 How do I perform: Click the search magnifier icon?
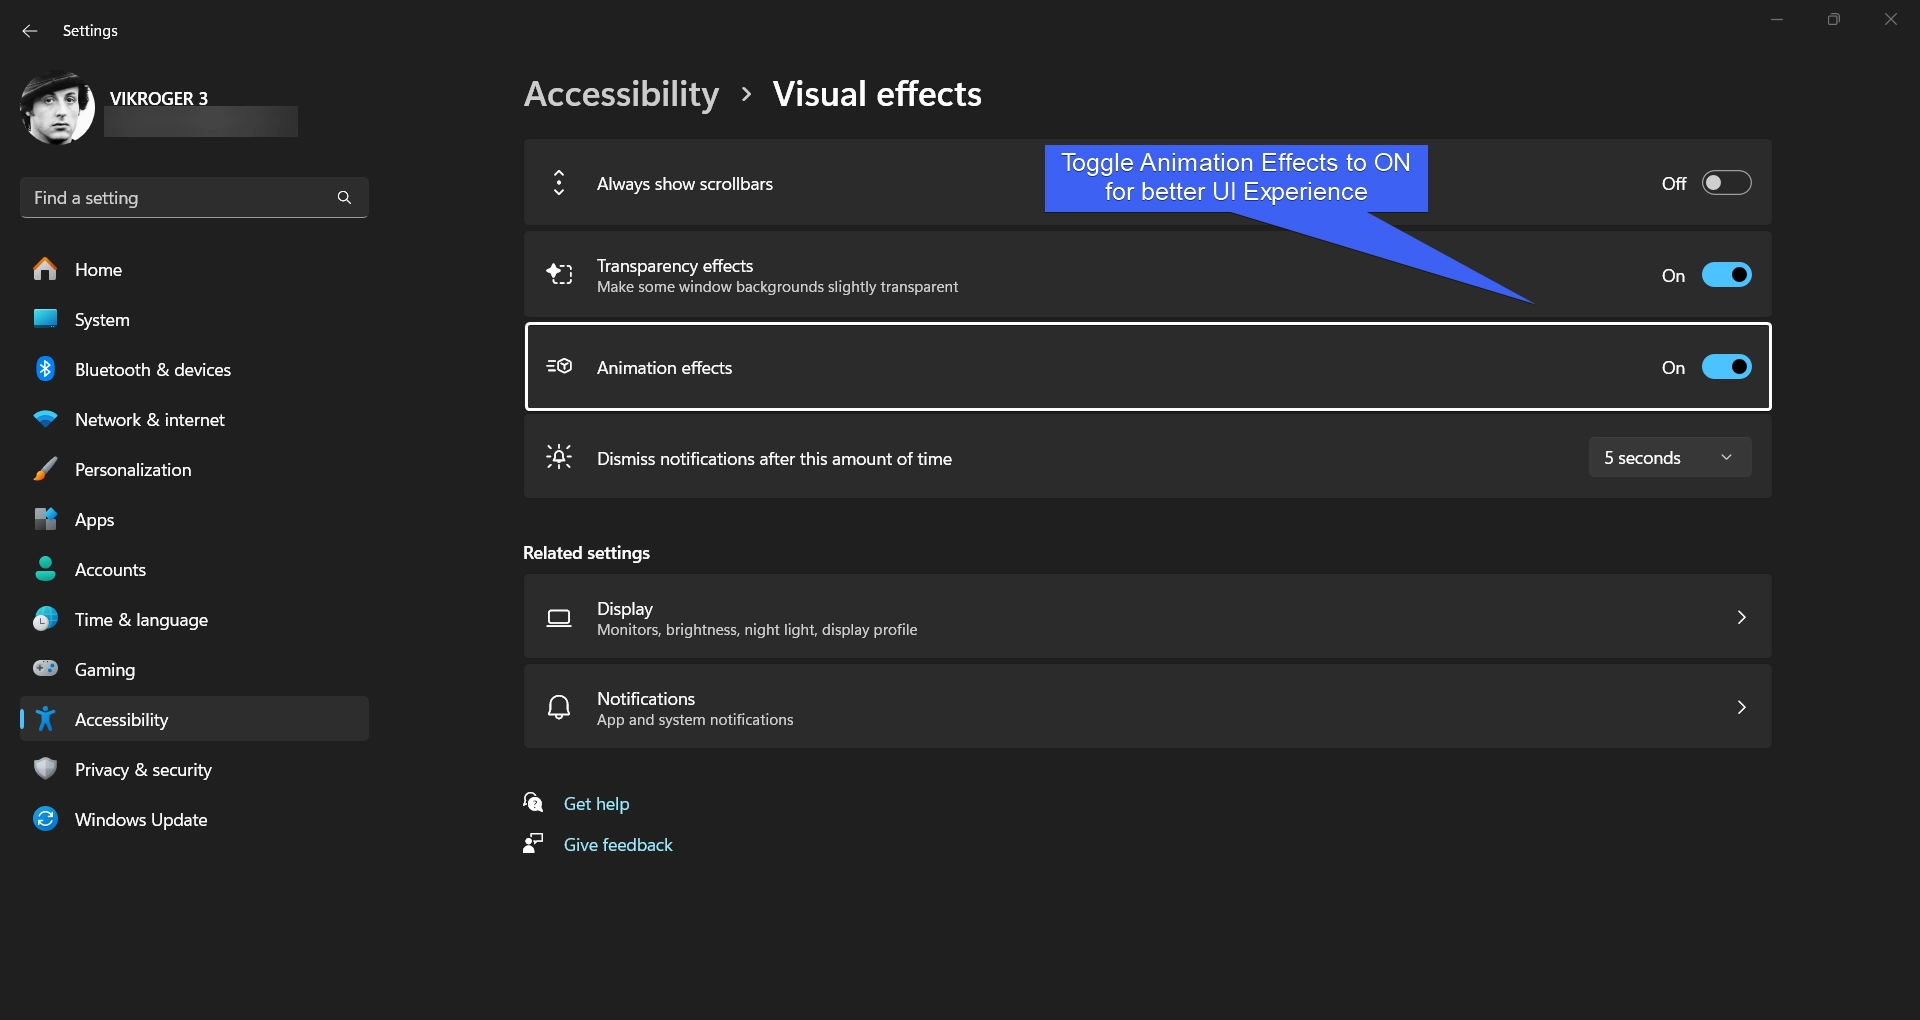[x=344, y=198]
